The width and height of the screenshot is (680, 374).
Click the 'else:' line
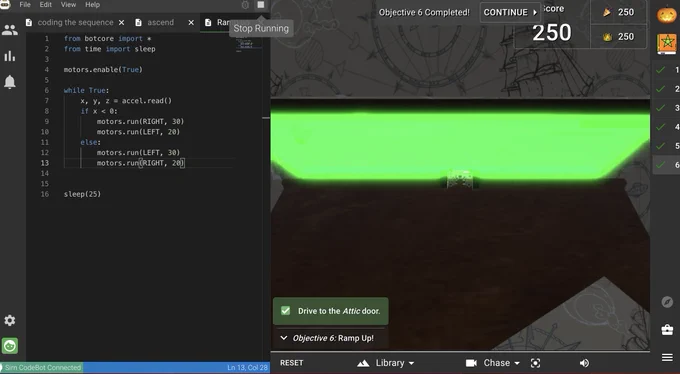click(90, 142)
